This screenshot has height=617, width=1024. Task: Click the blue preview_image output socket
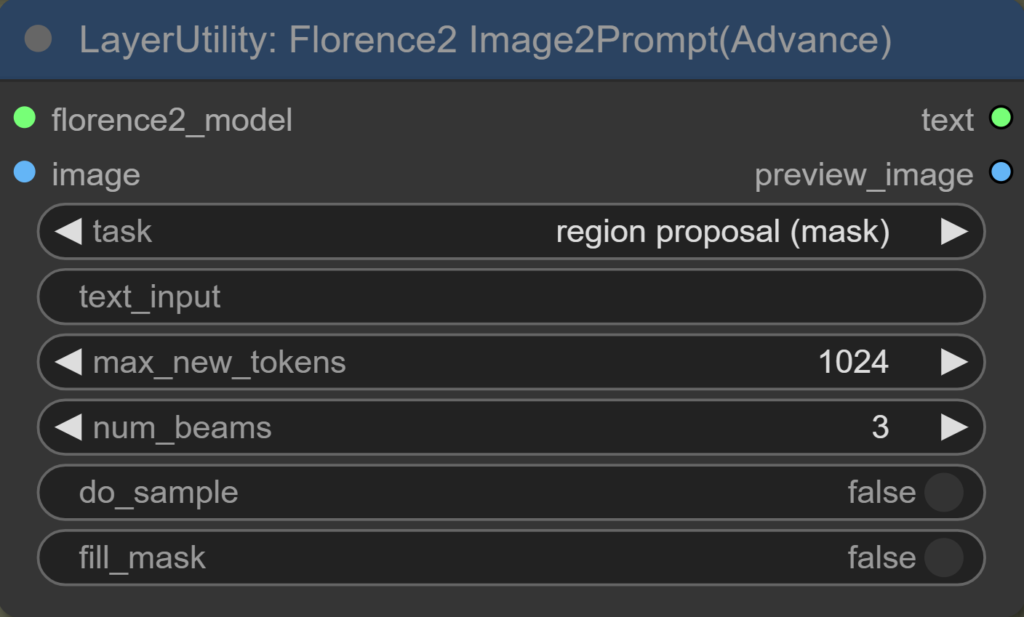(1000, 174)
